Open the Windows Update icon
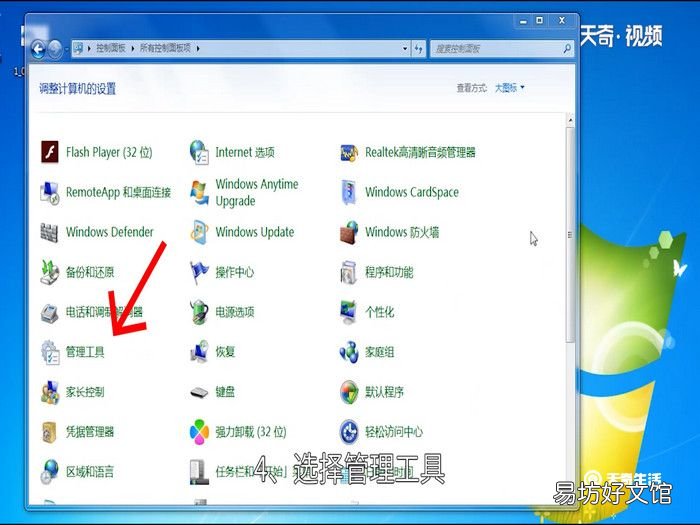Image resolution: width=700 pixels, height=525 pixels. [x=199, y=232]
